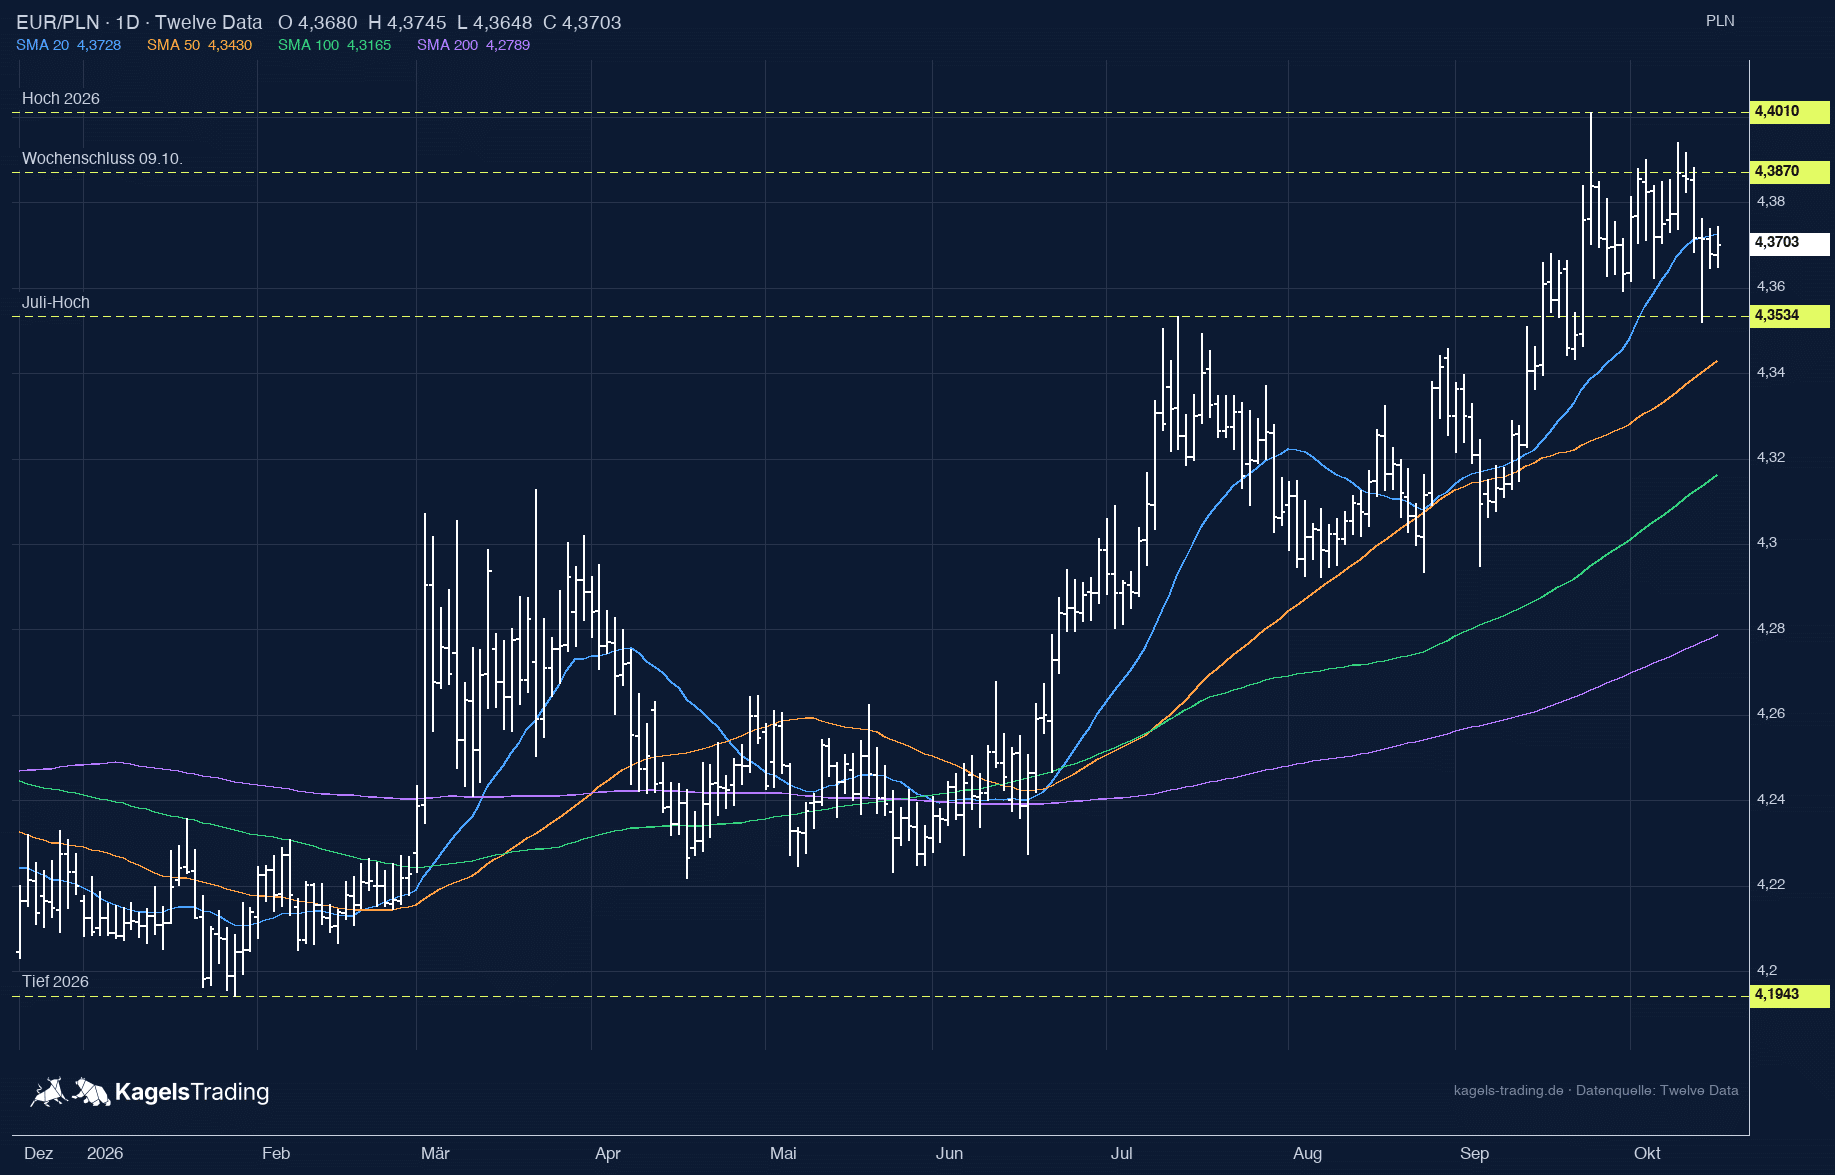Click the Juli-Hoch line label
The image size is (1835, 1175).
point(56,302)
